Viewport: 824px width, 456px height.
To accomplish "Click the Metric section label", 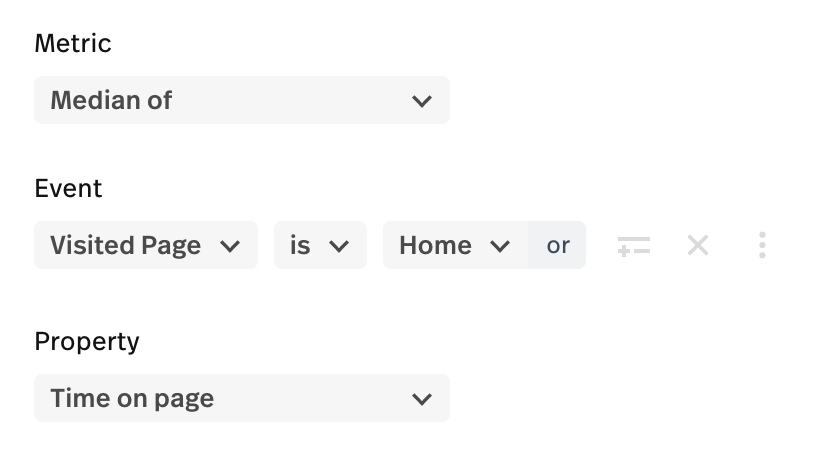I will click(x=73, y=43).
